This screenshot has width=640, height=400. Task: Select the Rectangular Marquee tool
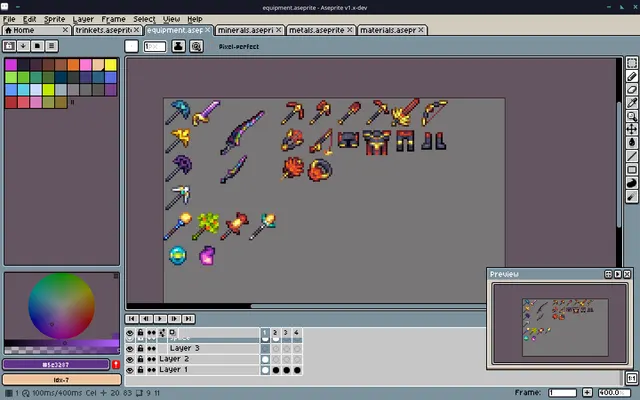point(631,63)
